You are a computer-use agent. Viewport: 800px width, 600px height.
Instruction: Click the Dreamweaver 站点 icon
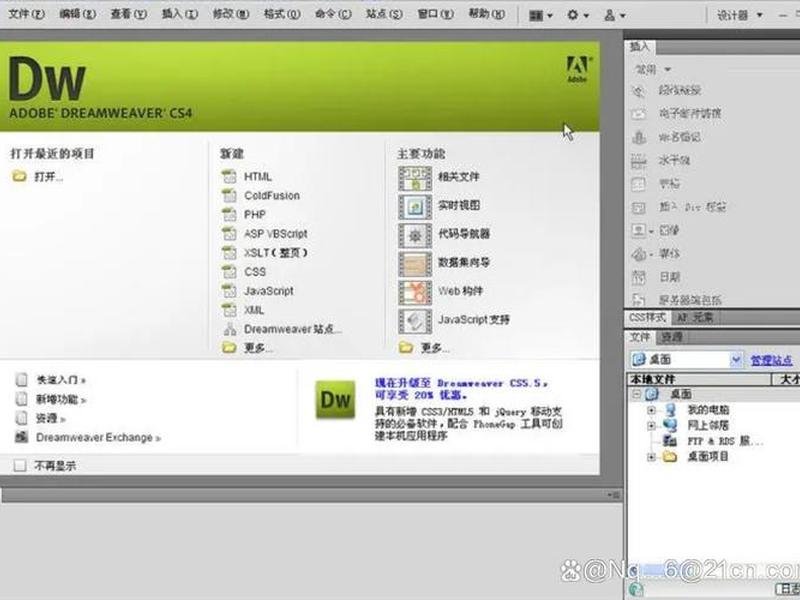coord(230,329)
